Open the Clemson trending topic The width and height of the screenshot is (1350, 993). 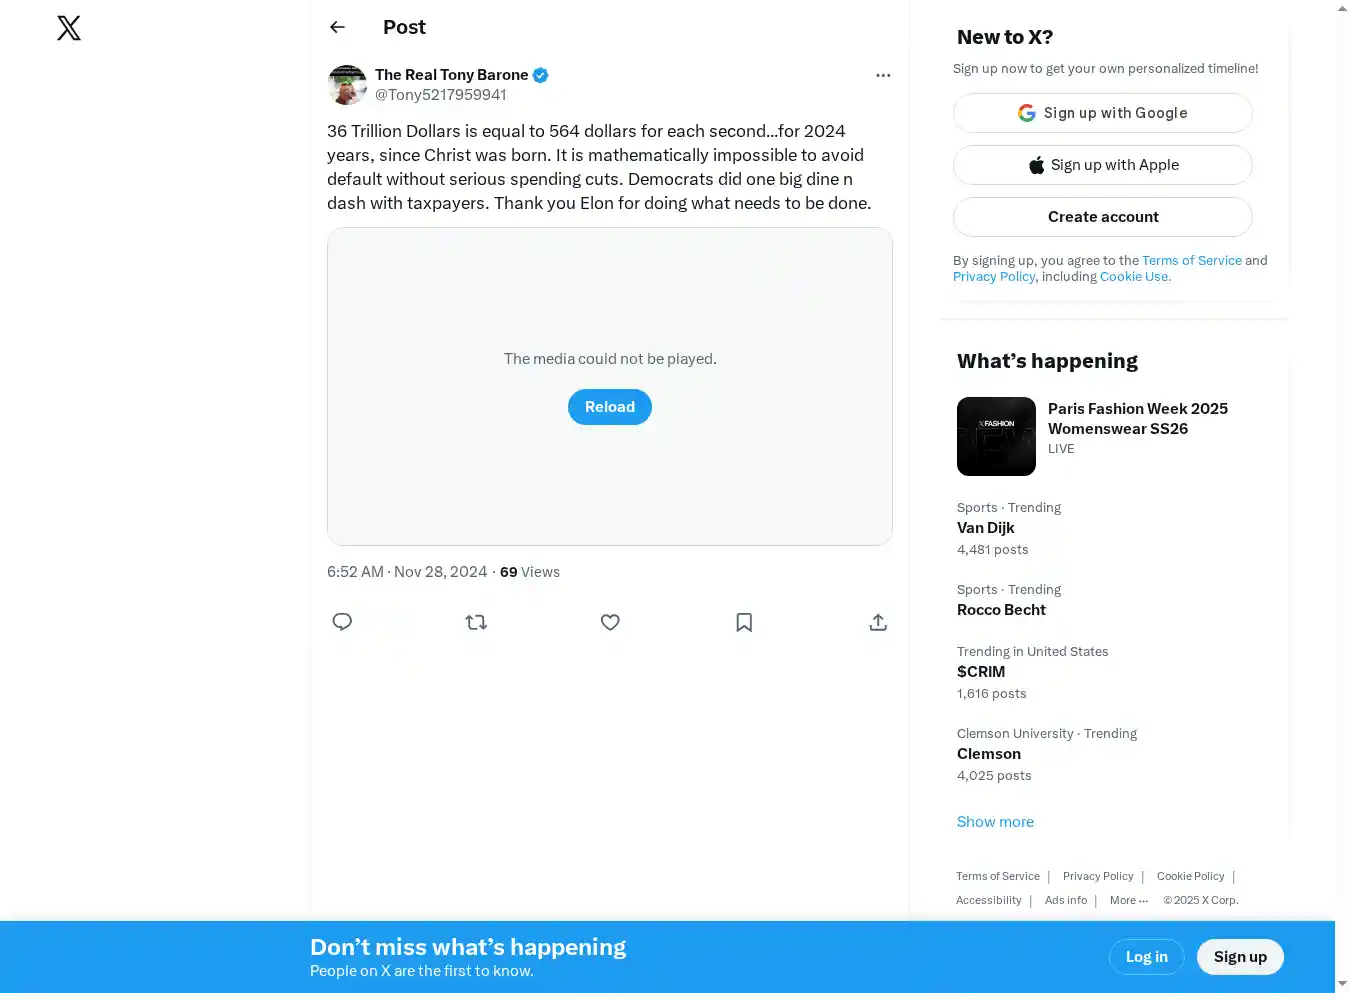tap(989, 754)
